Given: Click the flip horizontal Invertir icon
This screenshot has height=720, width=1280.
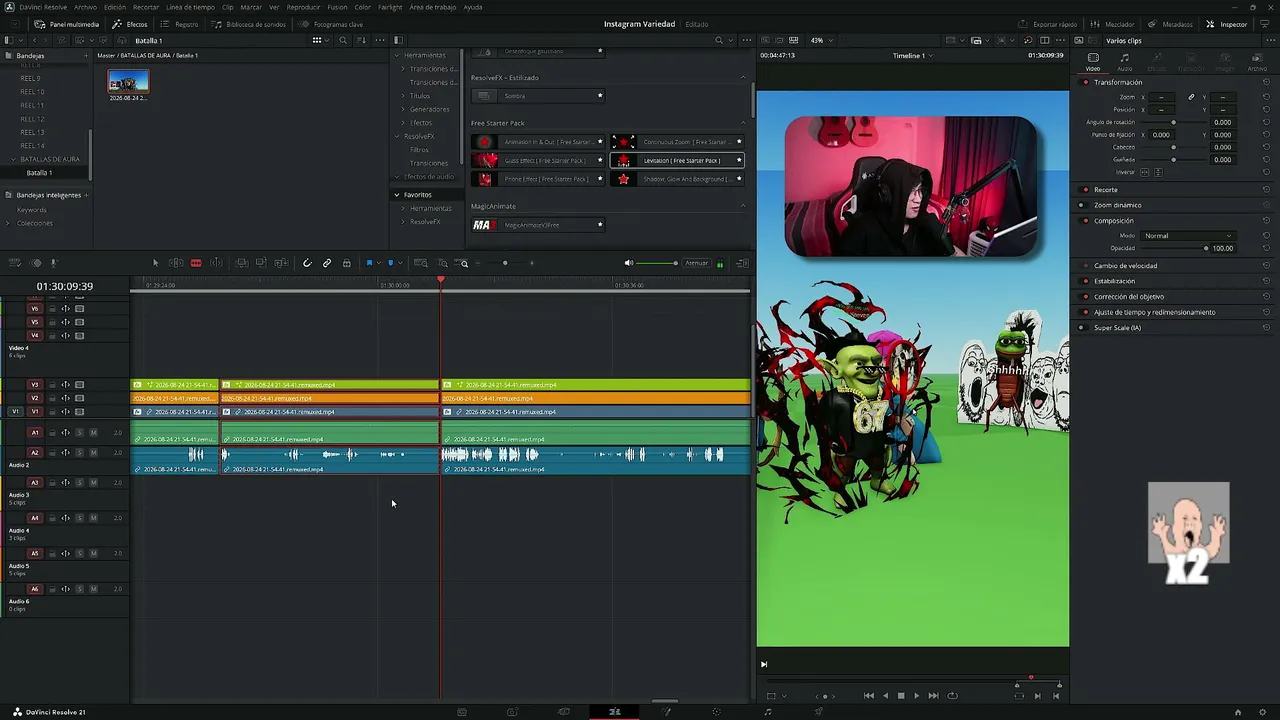Looking at the screenshot, I should [x=1145, y=172].
